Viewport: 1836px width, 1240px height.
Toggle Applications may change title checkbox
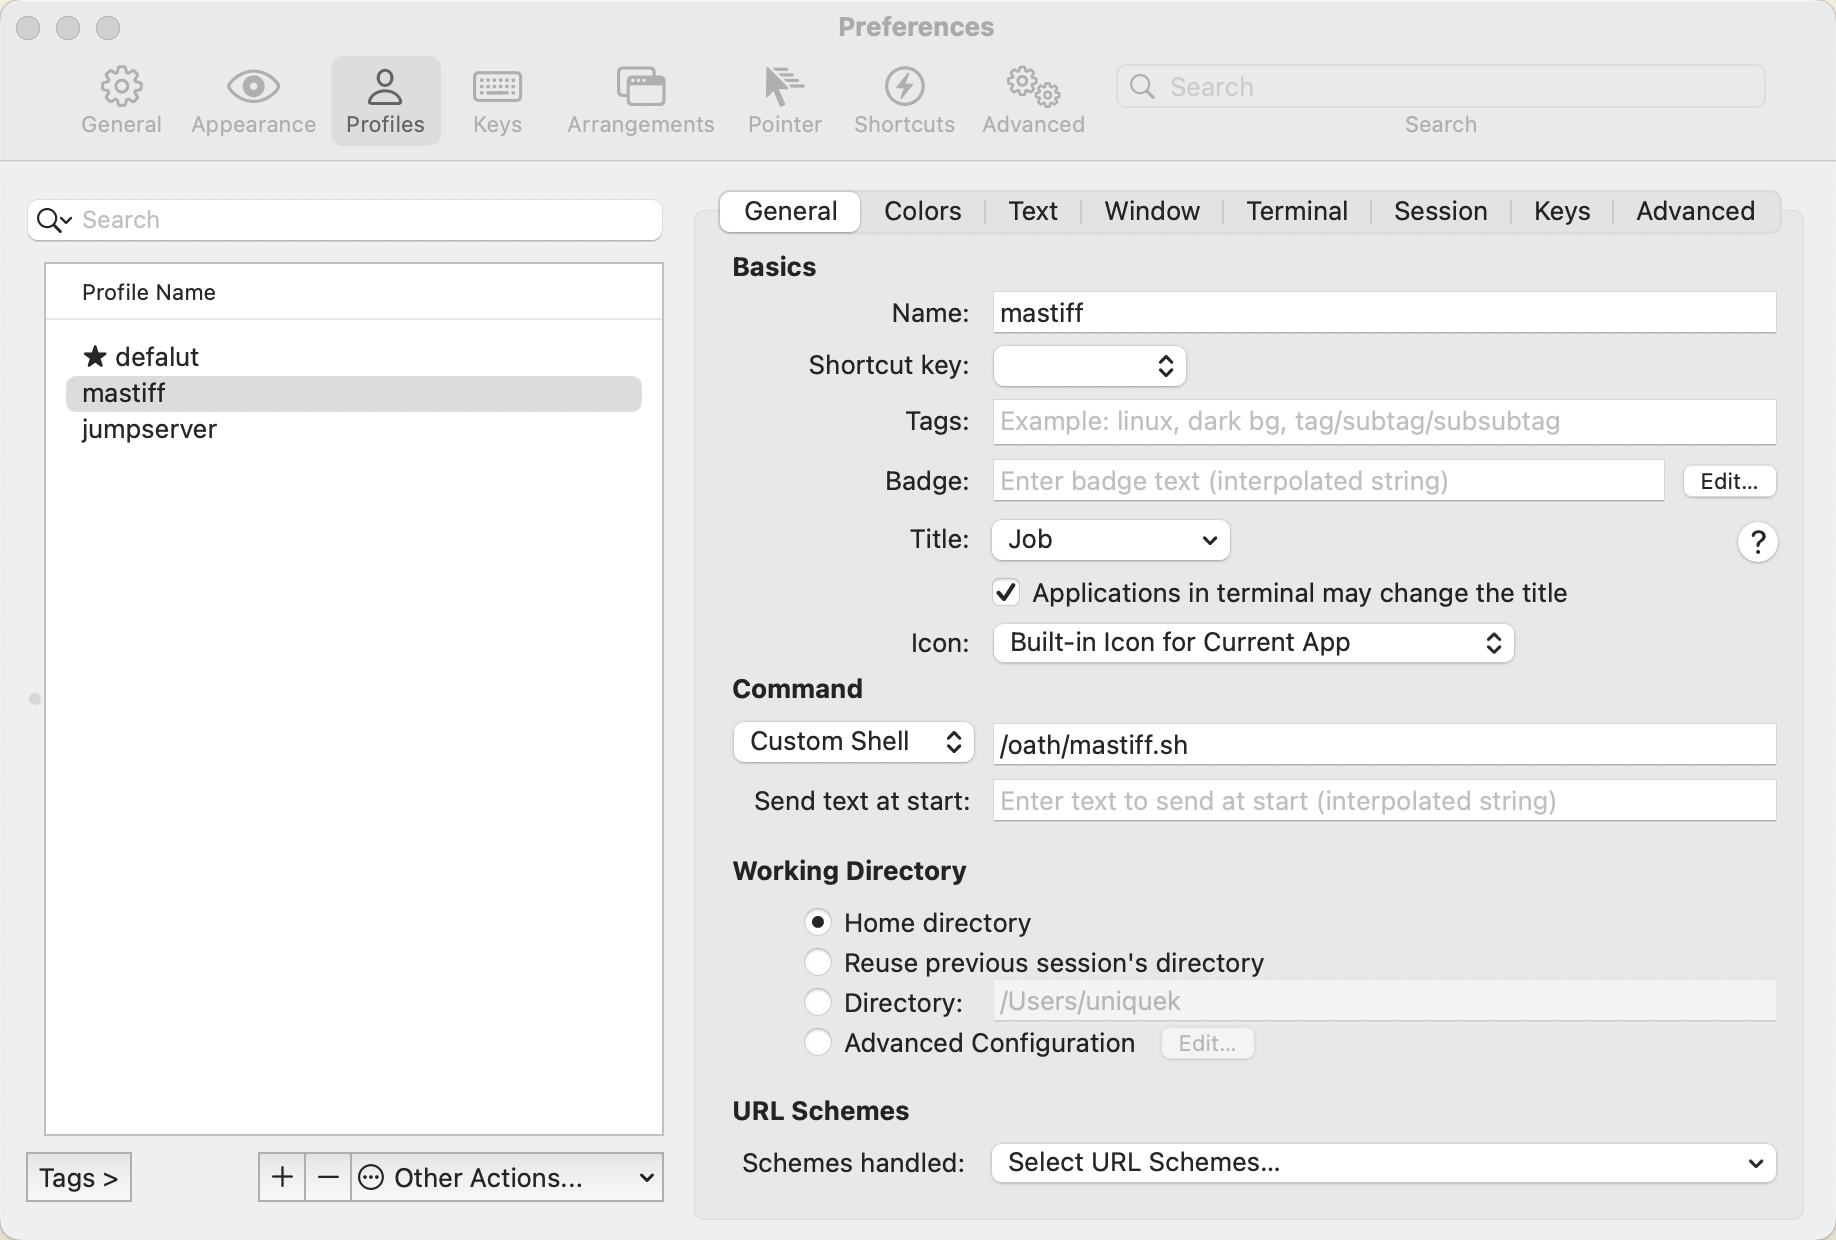click(1006, 593)
